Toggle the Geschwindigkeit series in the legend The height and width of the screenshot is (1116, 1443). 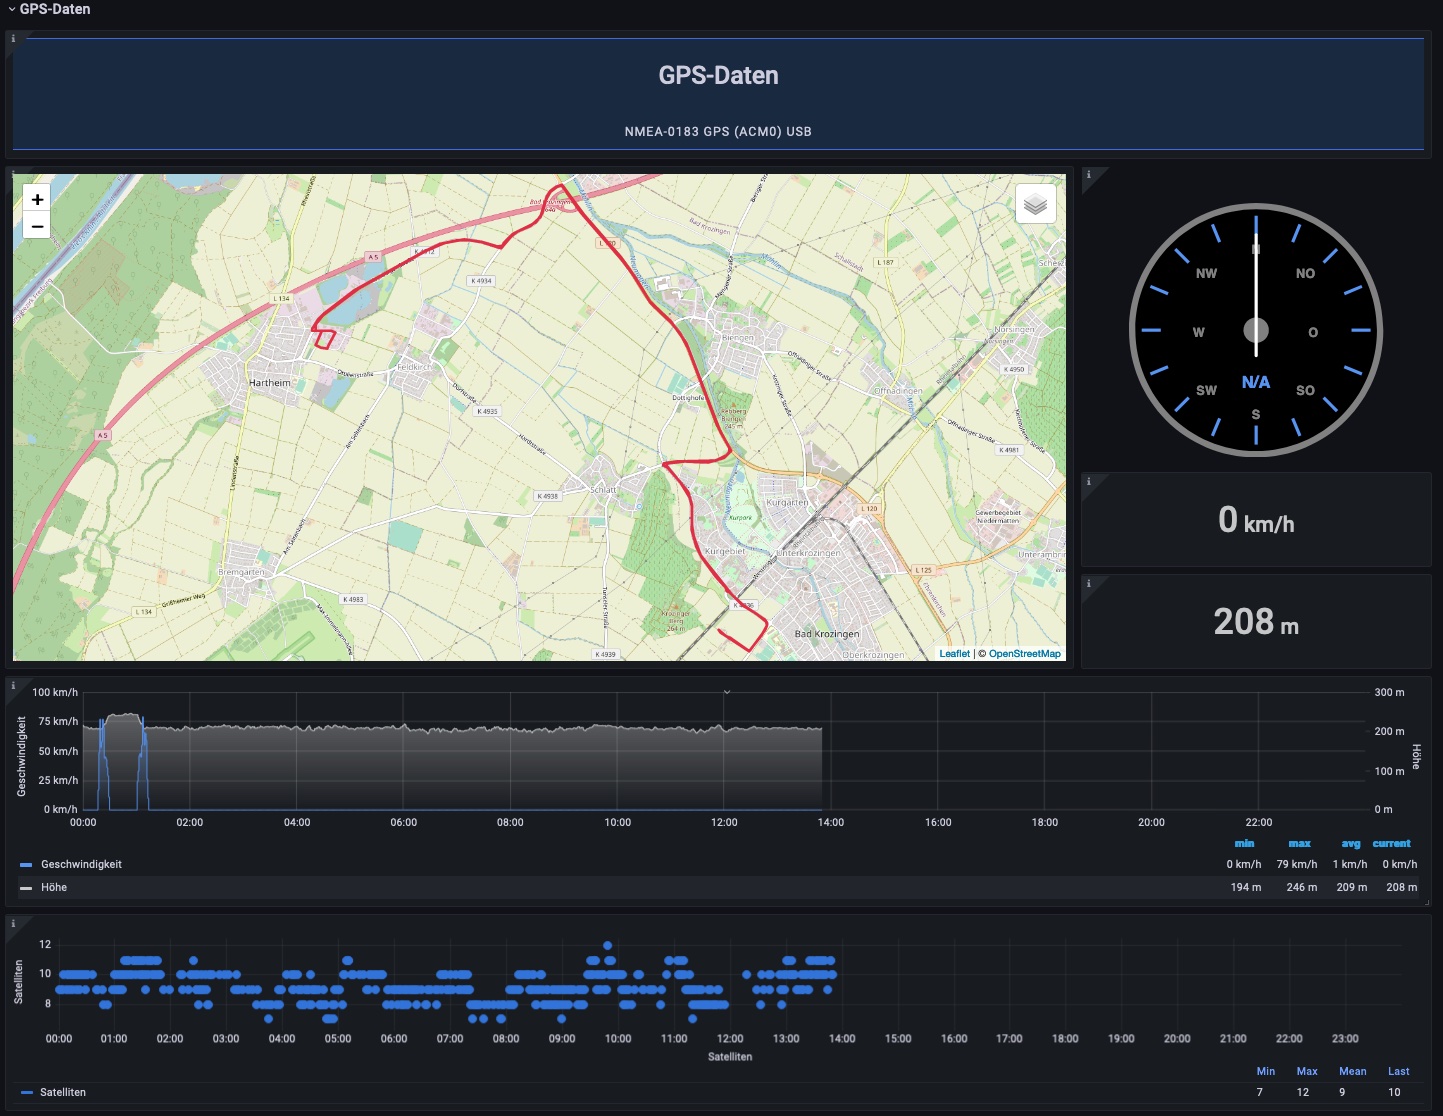pyautogui.click(x=81, y=864)
